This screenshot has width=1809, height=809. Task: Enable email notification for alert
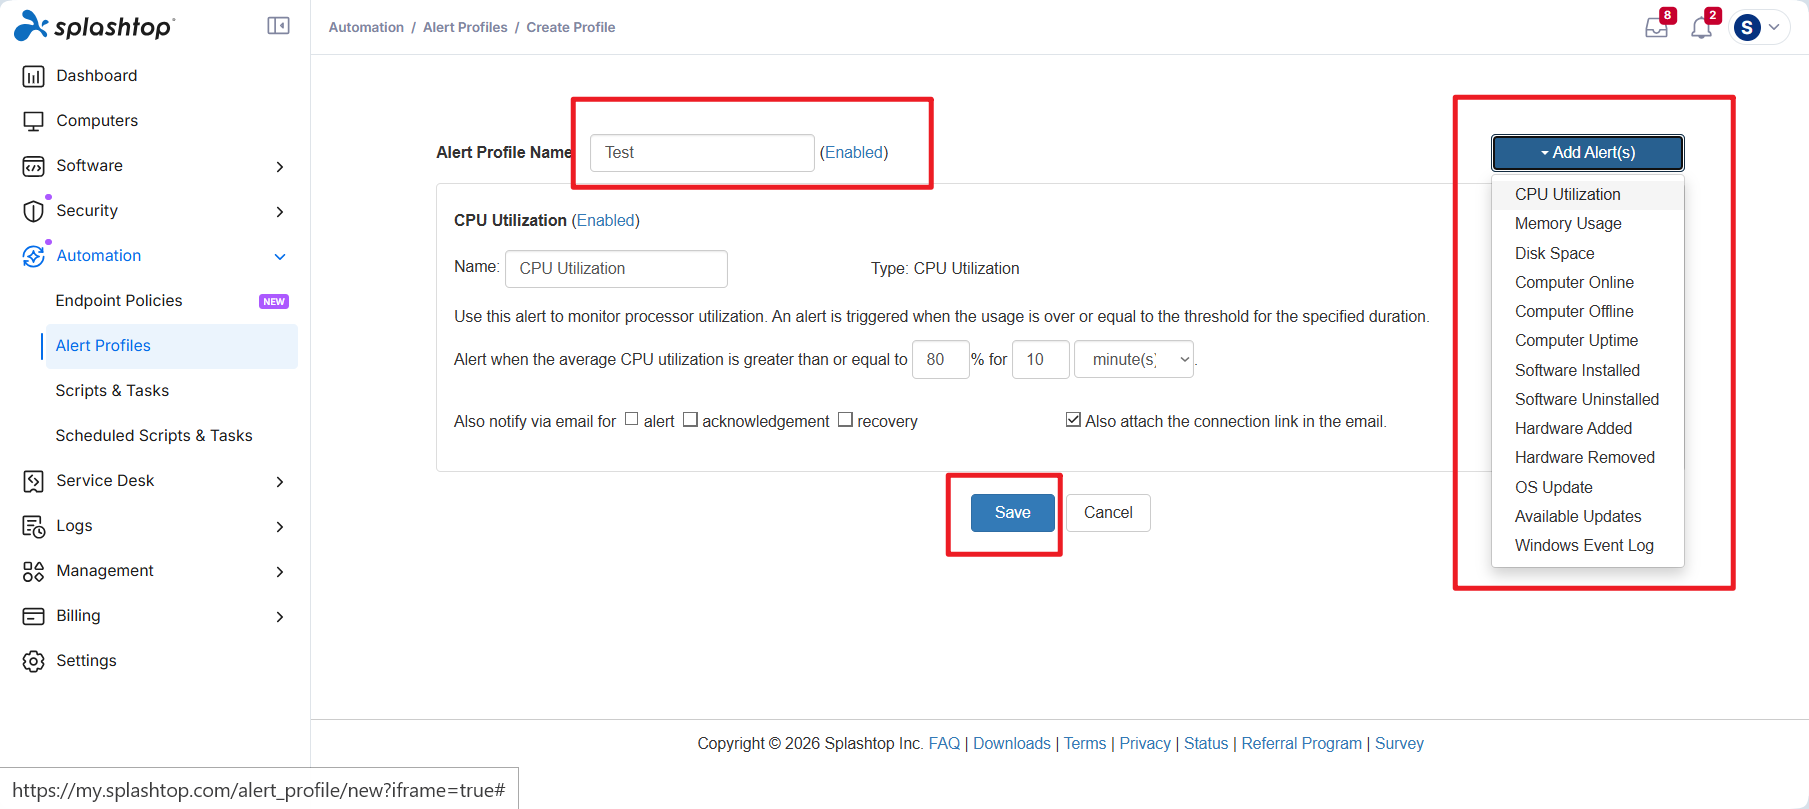click(631, 419)
